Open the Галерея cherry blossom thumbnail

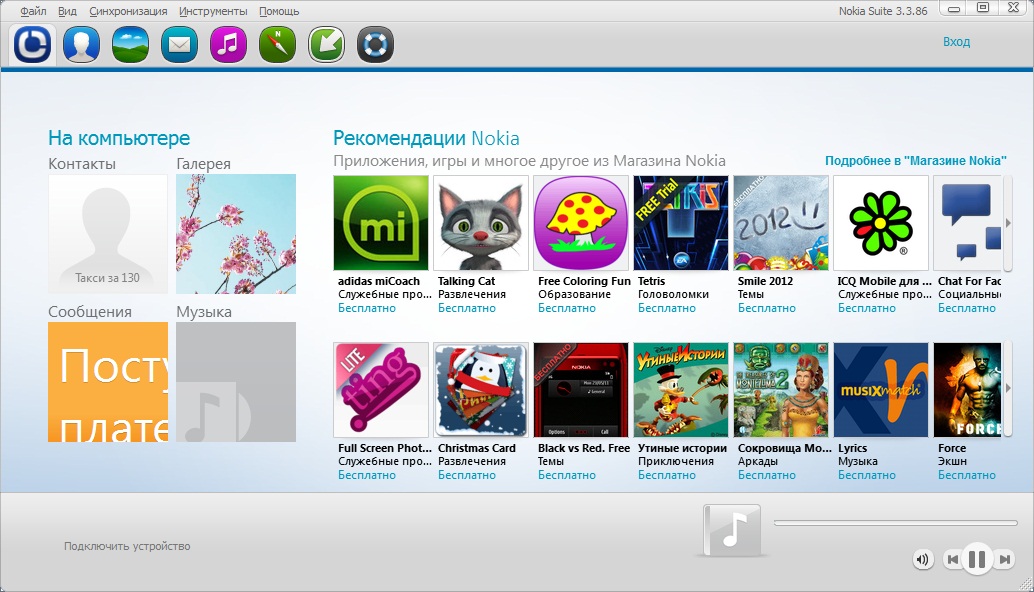point(236,234)
